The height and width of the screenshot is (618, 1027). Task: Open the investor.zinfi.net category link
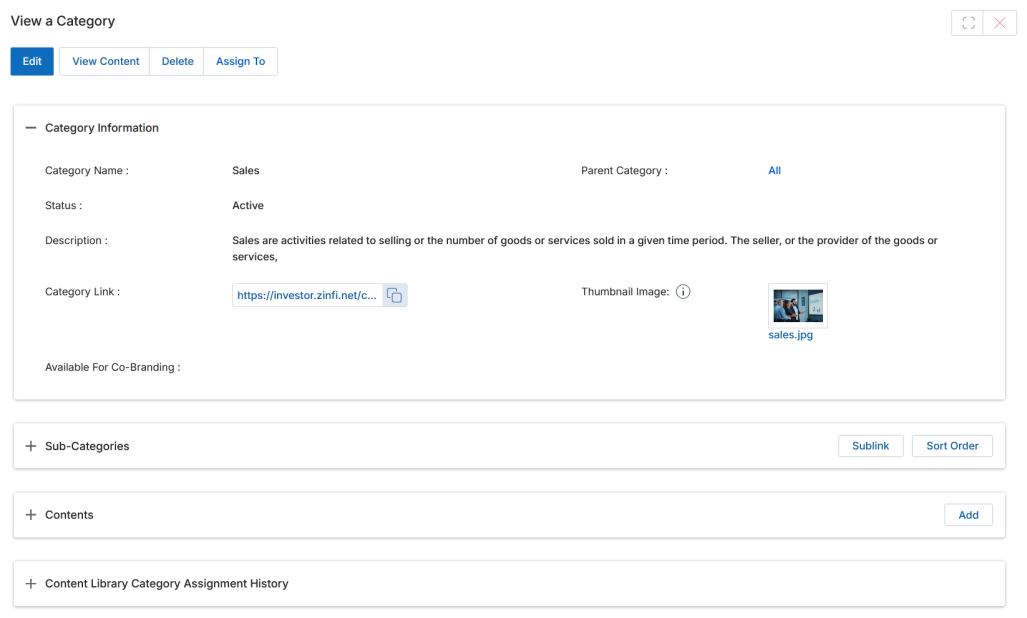click(307, 295)
